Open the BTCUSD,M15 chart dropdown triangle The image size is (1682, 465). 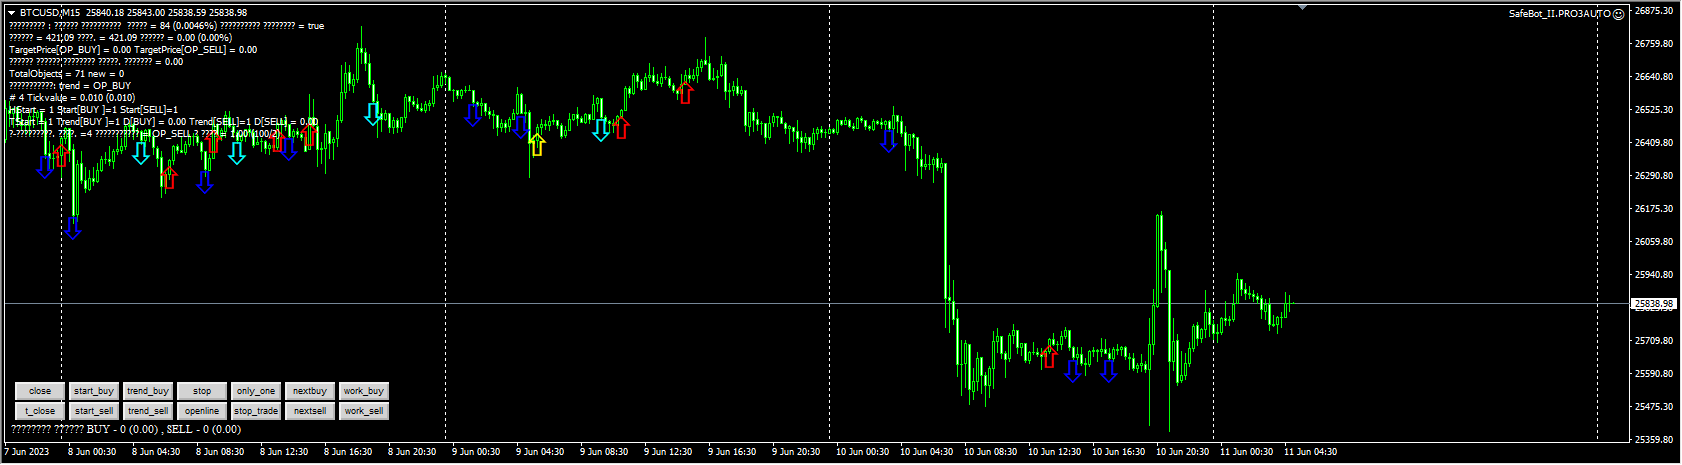click(11, 13)
